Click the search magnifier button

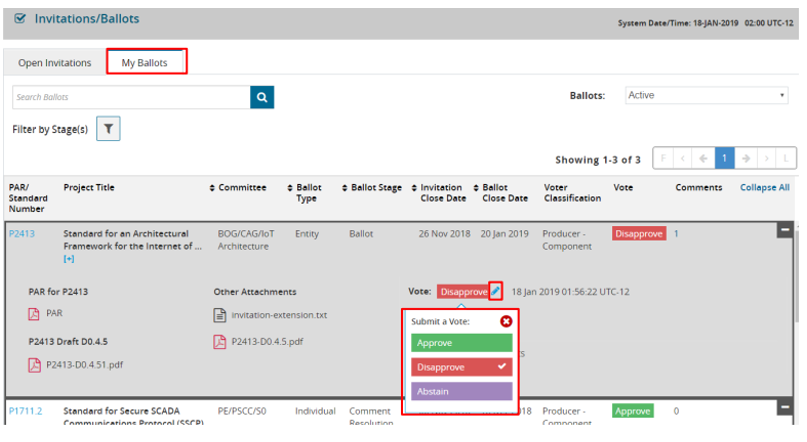click(261, 97)
